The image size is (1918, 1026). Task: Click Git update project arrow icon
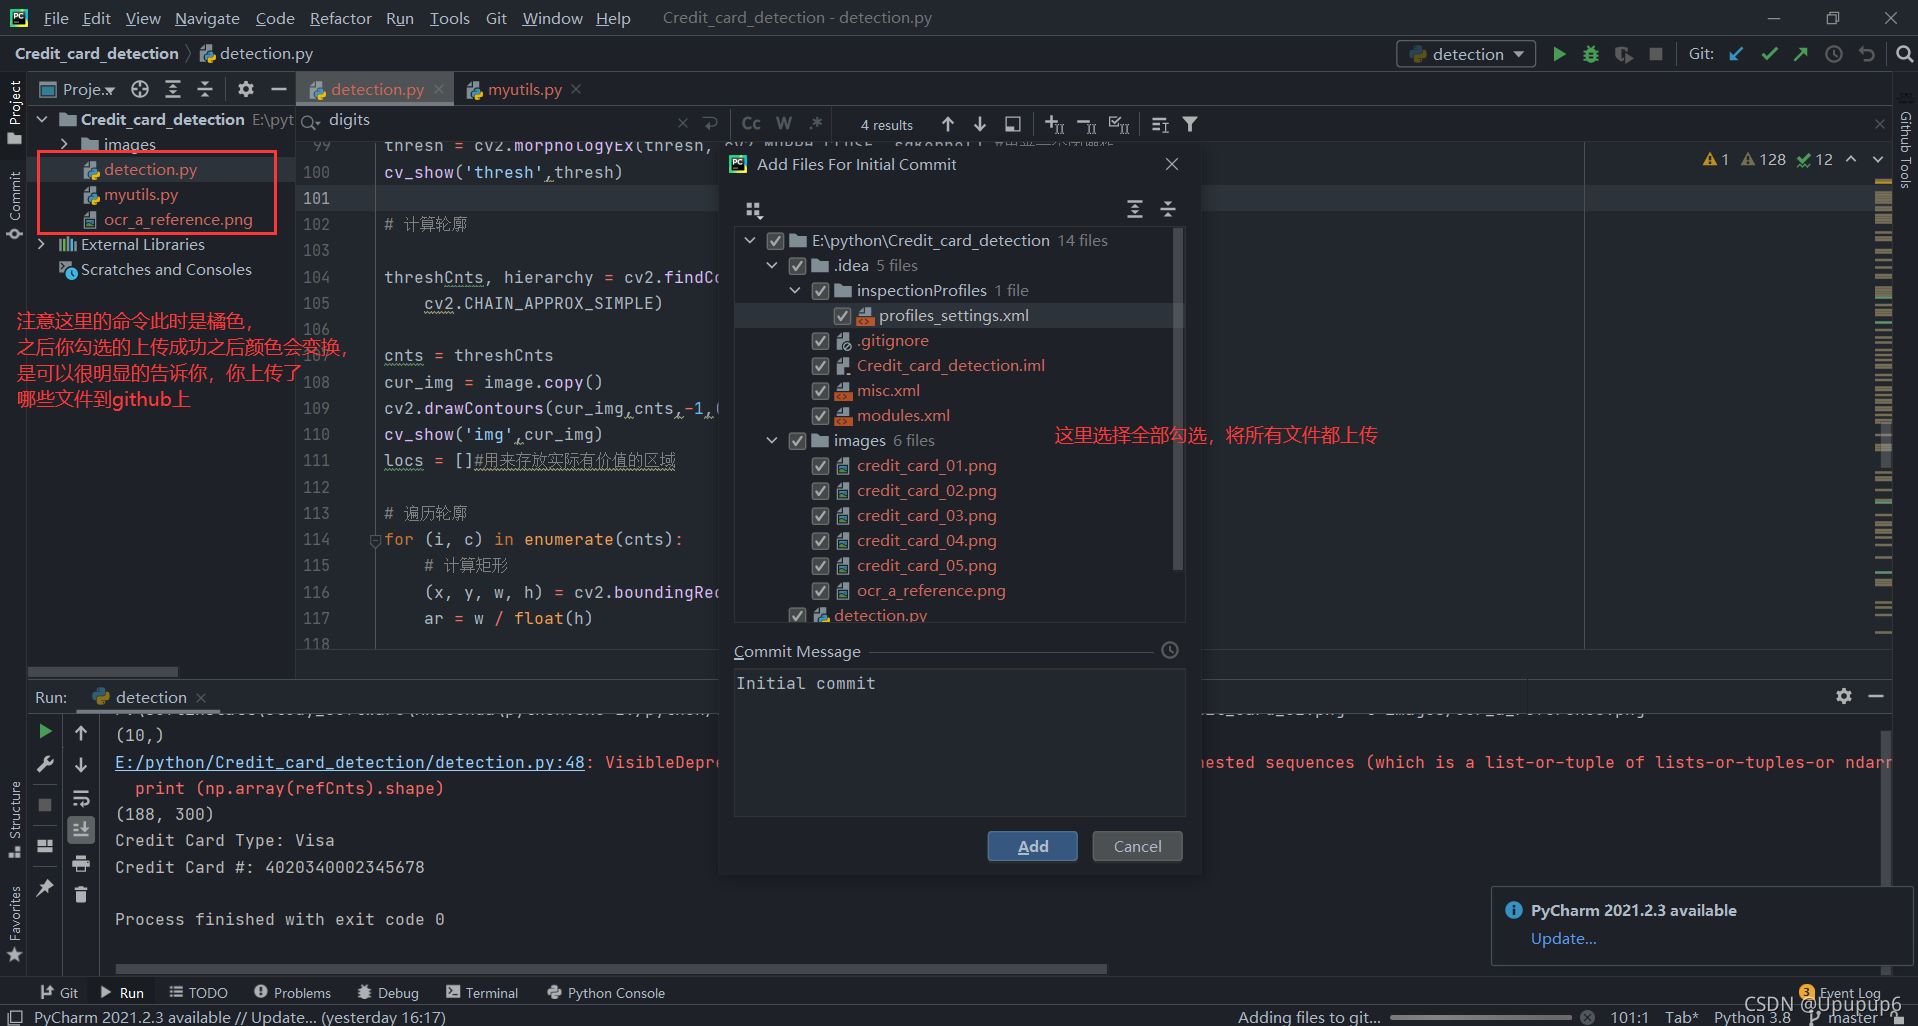(1737, 54)
